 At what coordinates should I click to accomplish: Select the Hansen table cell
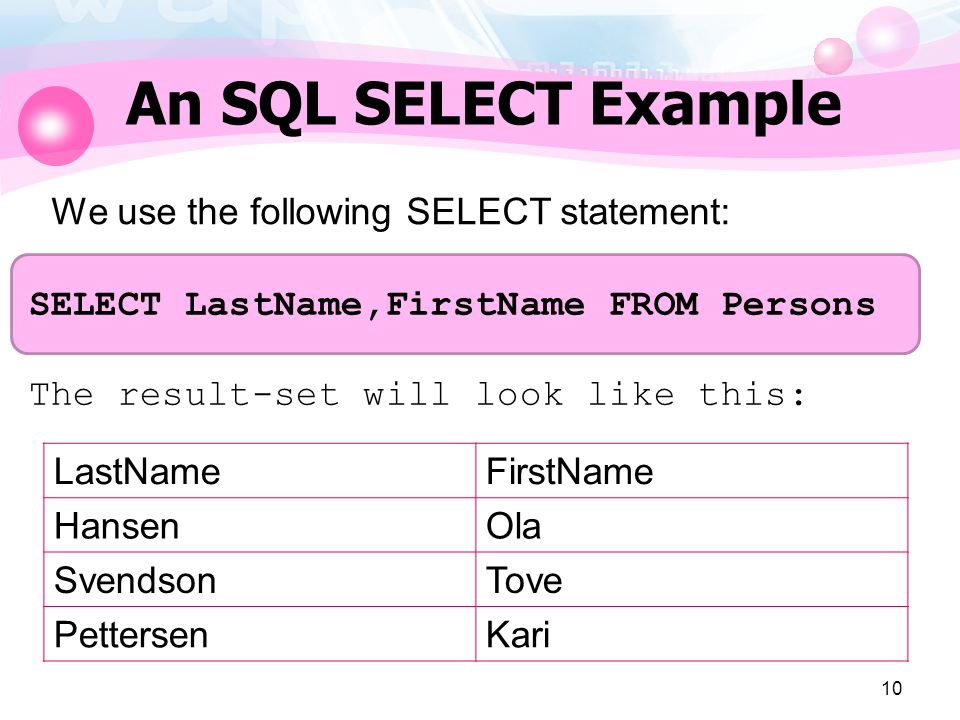(260, 525)
